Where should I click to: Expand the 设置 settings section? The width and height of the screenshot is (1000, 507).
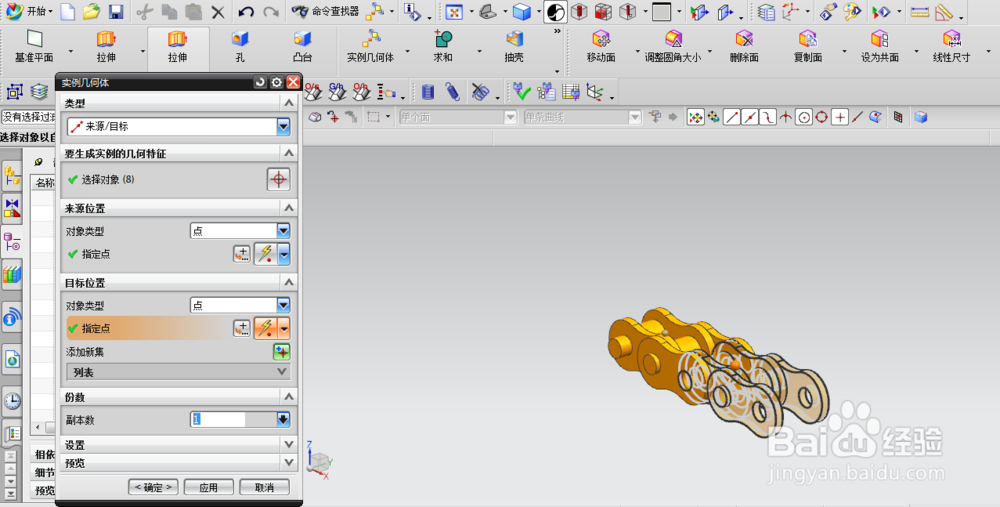[179, 445]
